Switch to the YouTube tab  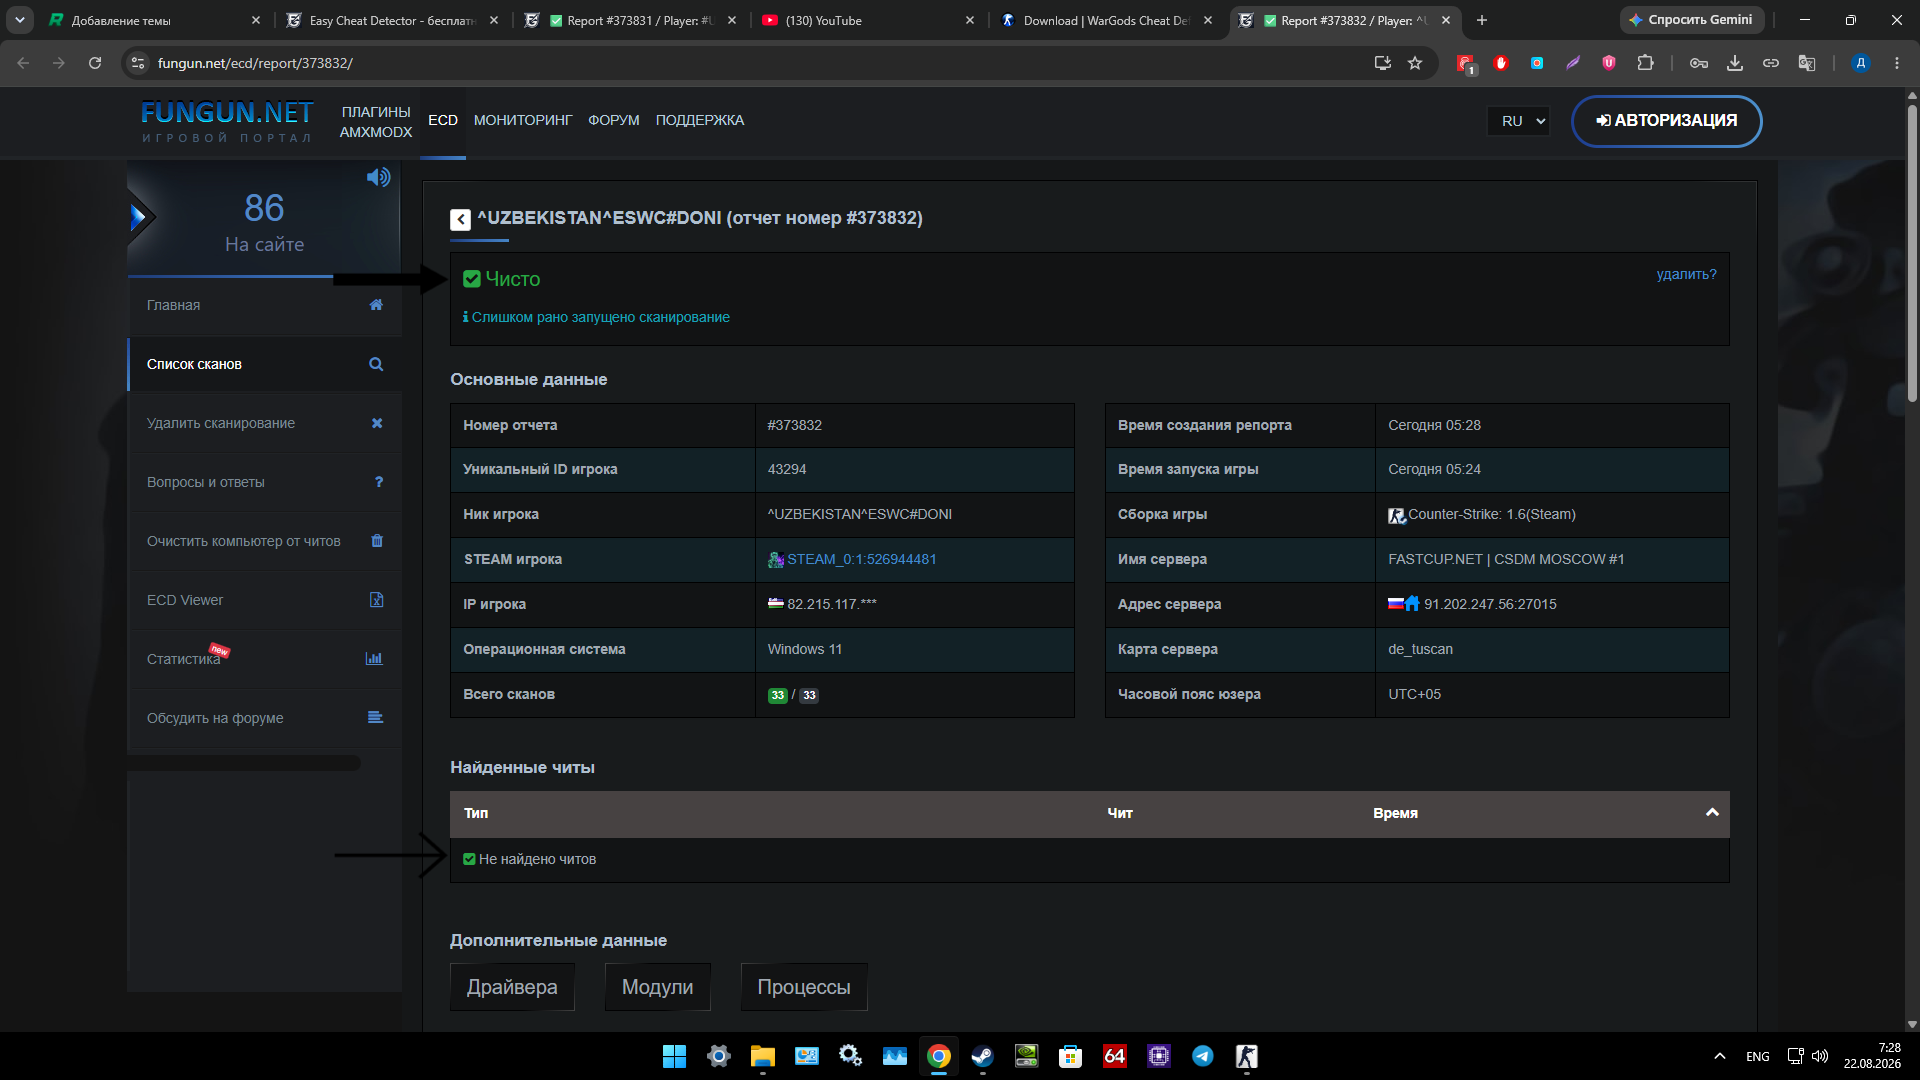pyautogui.click(x=868, y=20)
